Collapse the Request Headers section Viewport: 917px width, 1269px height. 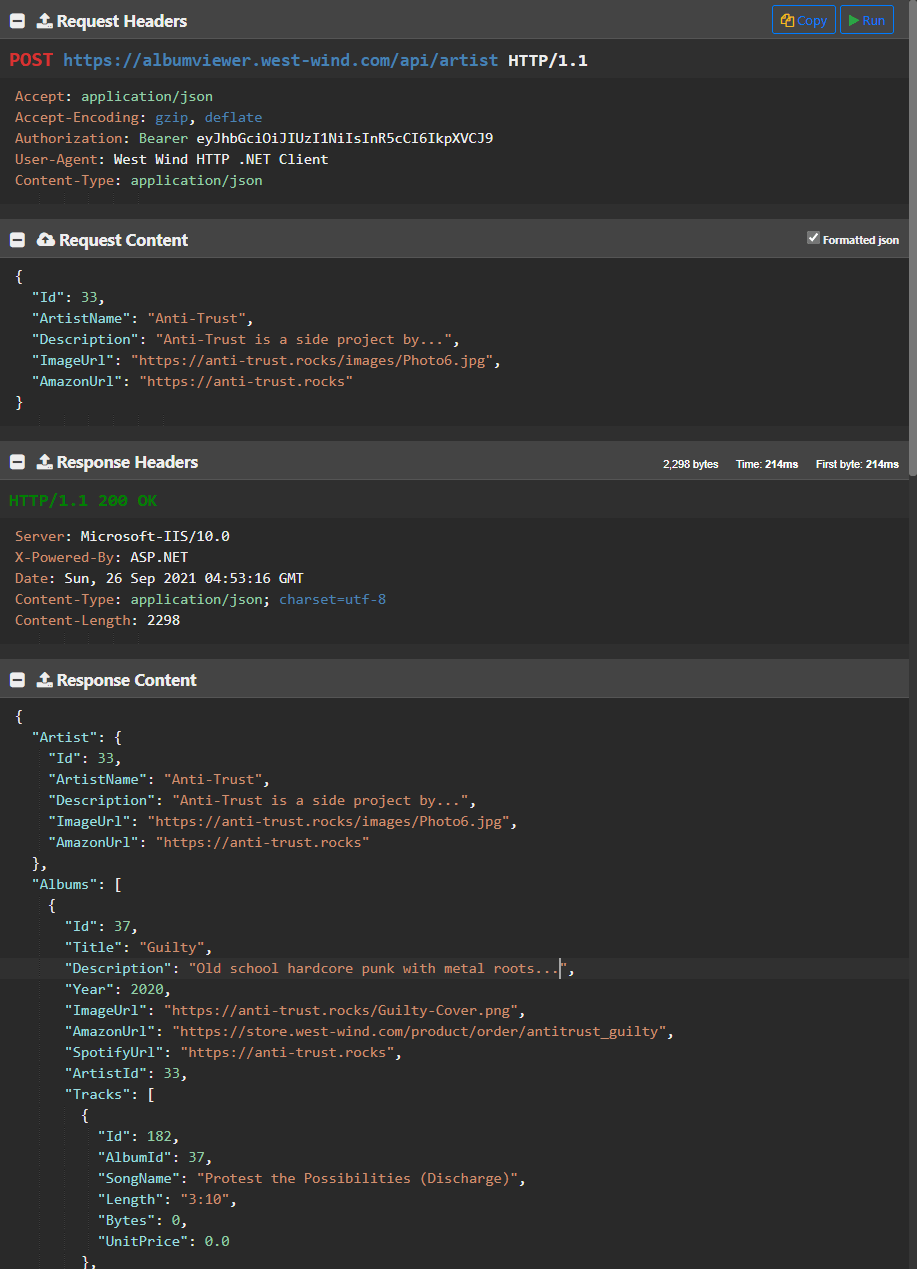(17, 21)
